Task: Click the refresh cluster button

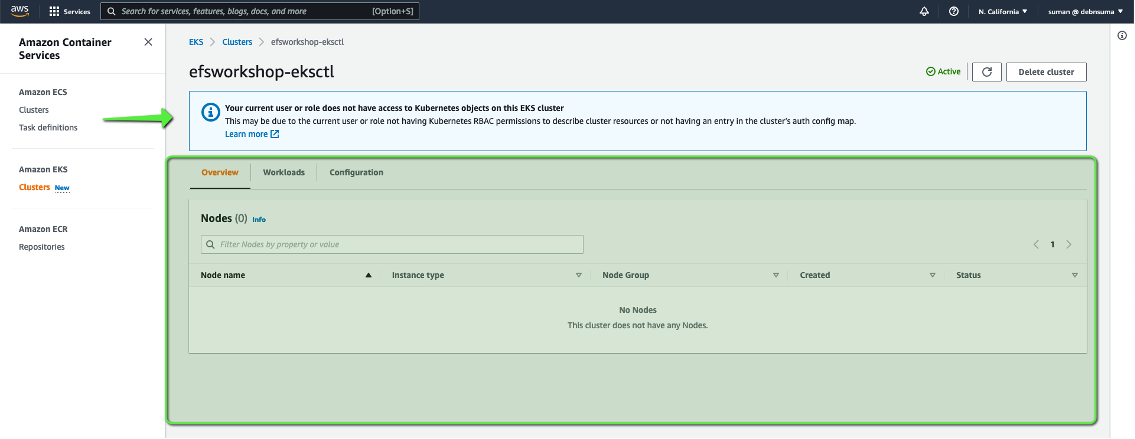Action: click(x=987, y=72)
